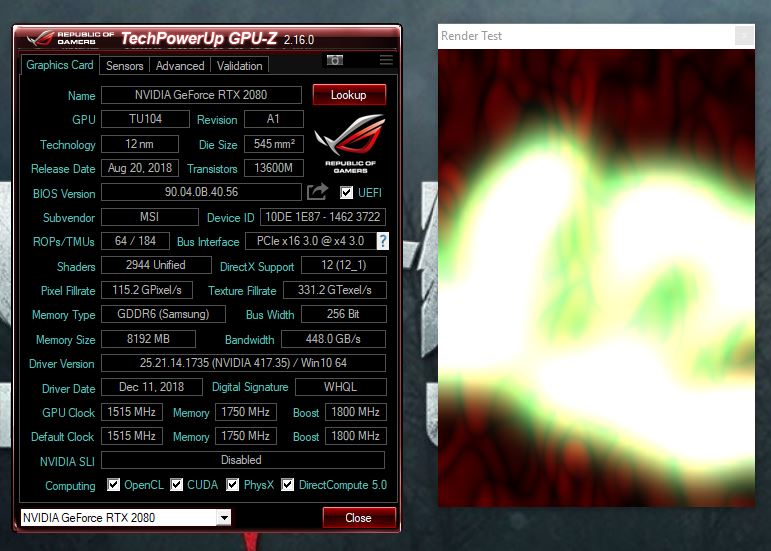
Task: Click the Memory value in the GPU Clock row
Action: tap(246, 412)
